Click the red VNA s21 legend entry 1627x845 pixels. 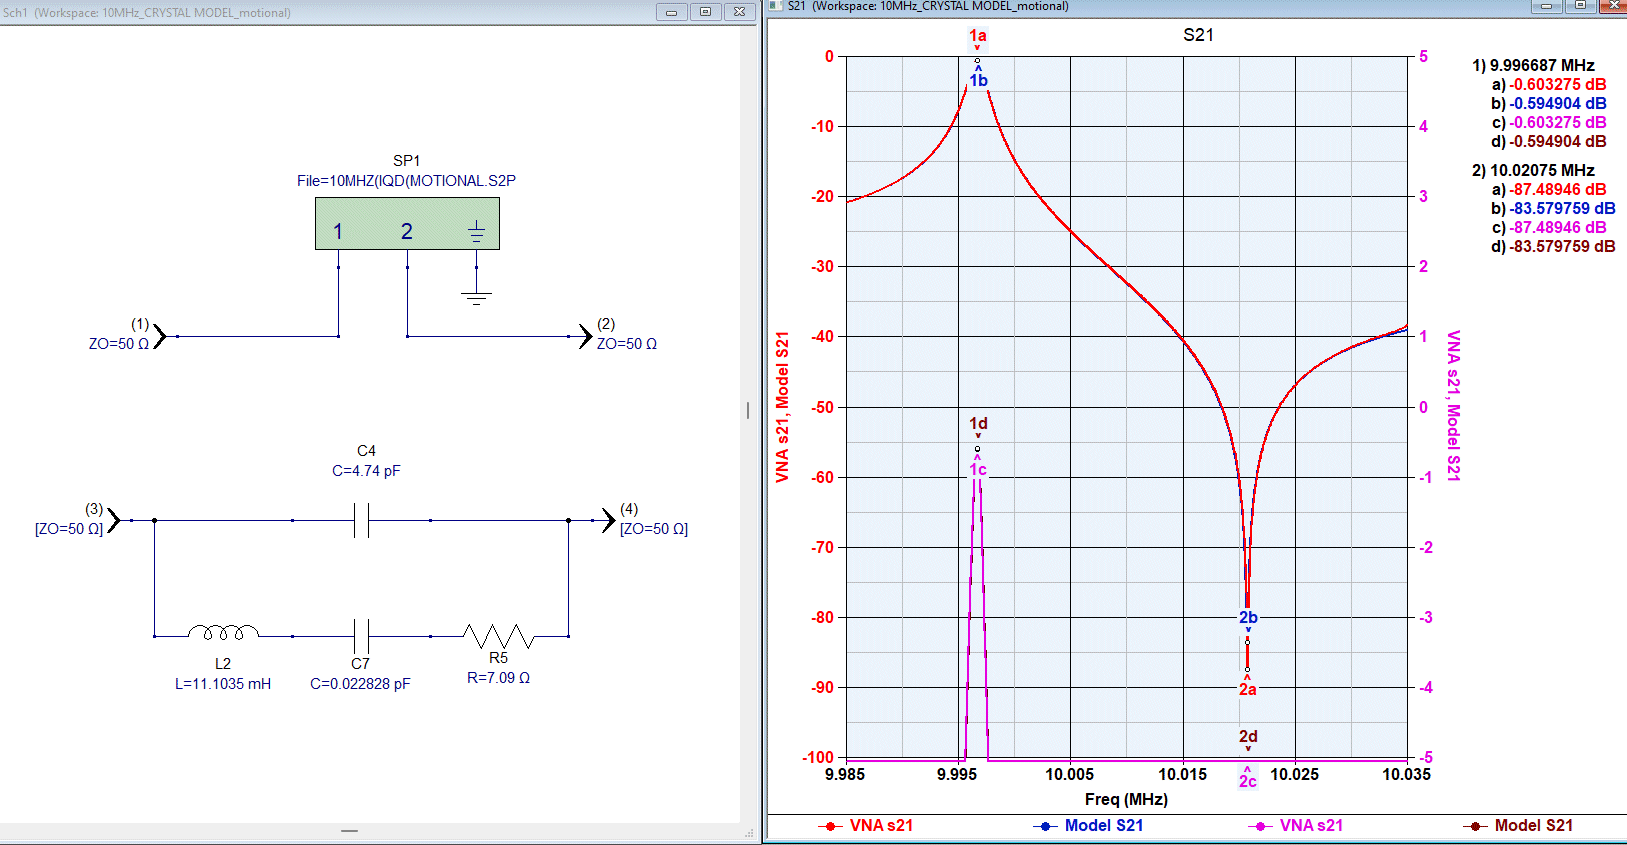[x=866, y=826]
